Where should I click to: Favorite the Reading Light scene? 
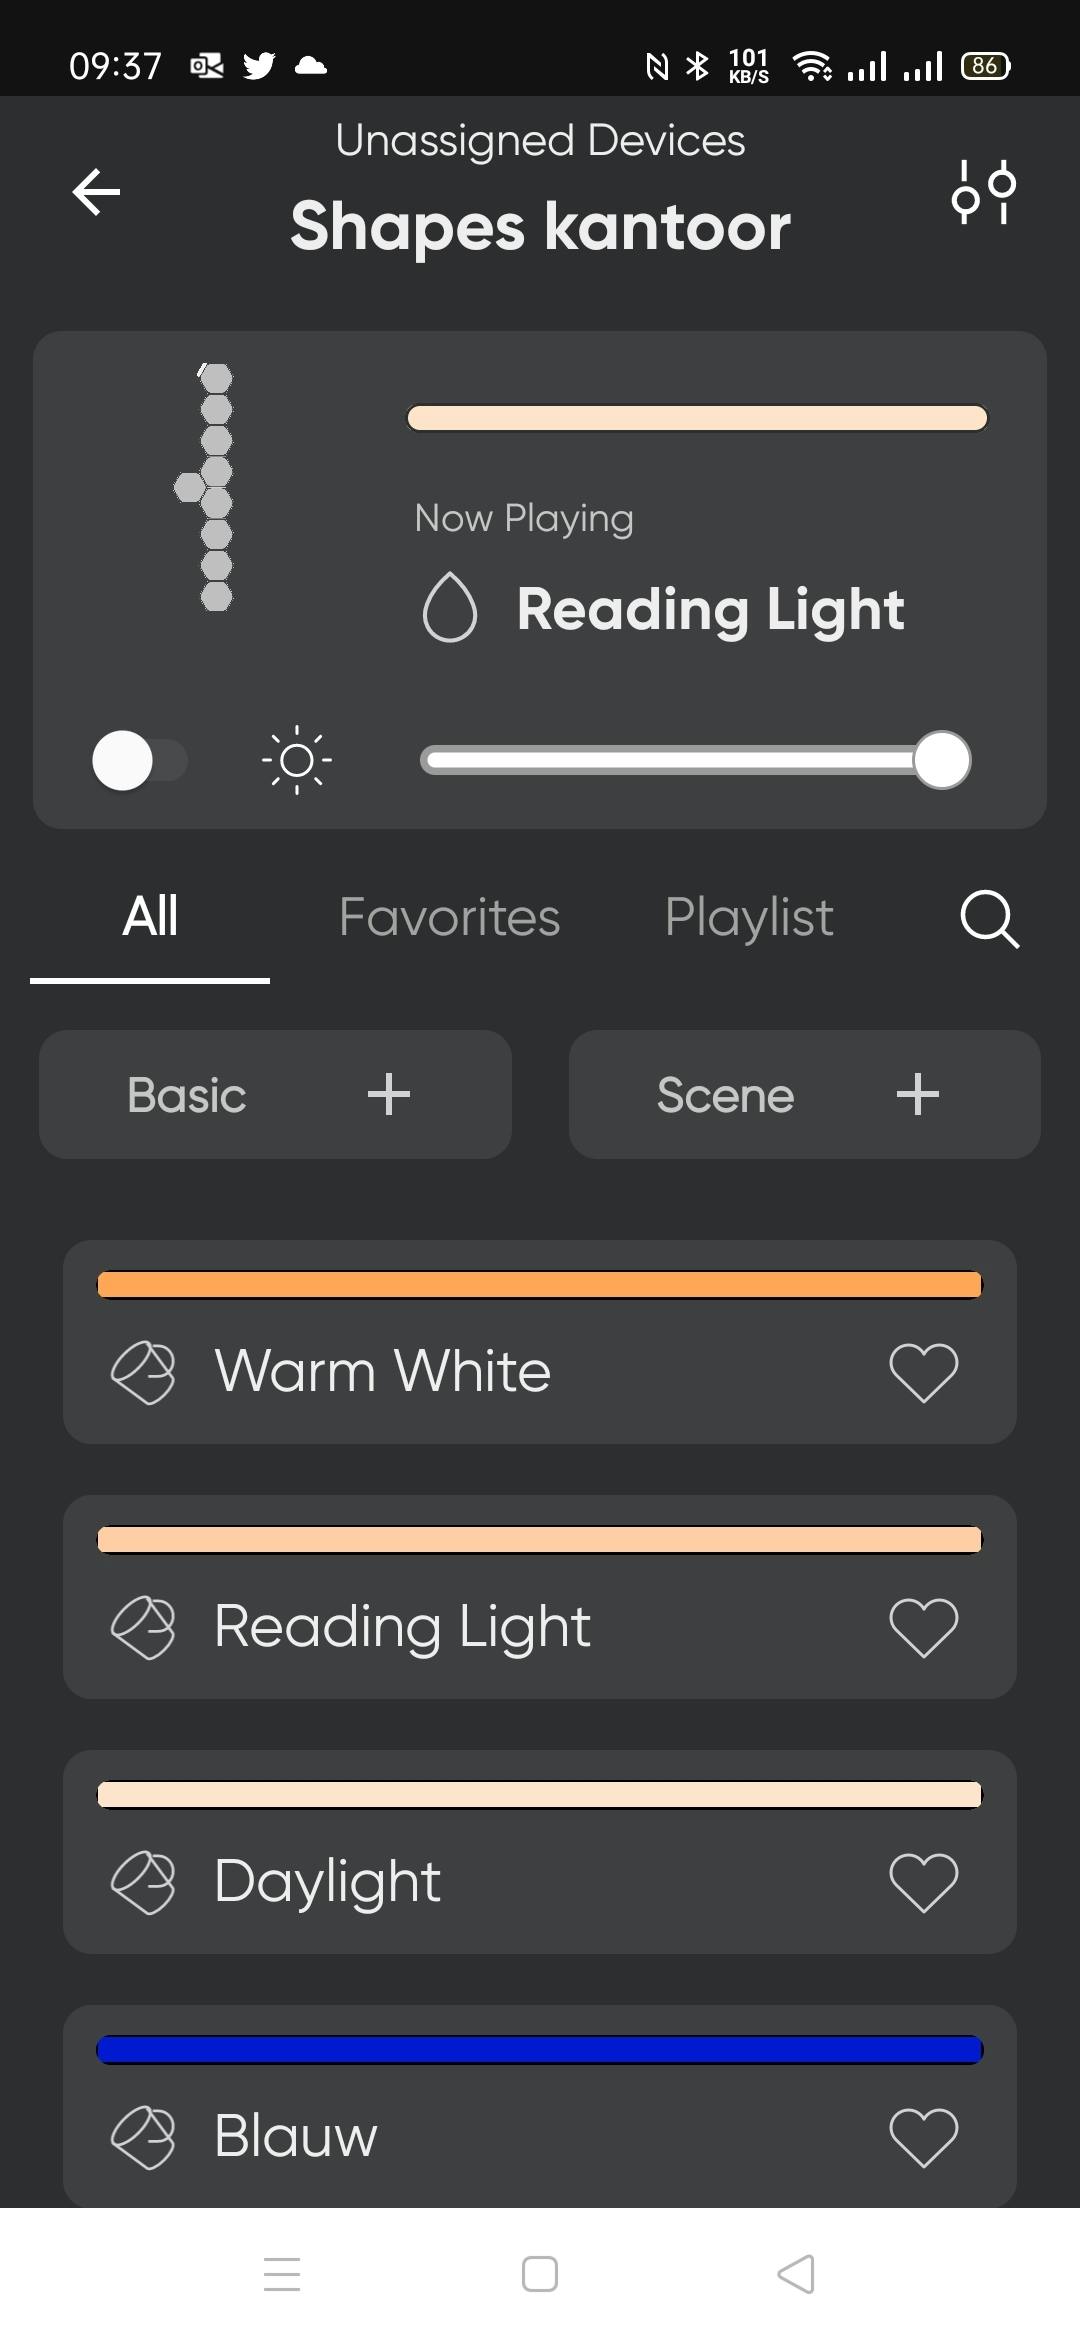pyautogui.click(x=923, y=1627)
